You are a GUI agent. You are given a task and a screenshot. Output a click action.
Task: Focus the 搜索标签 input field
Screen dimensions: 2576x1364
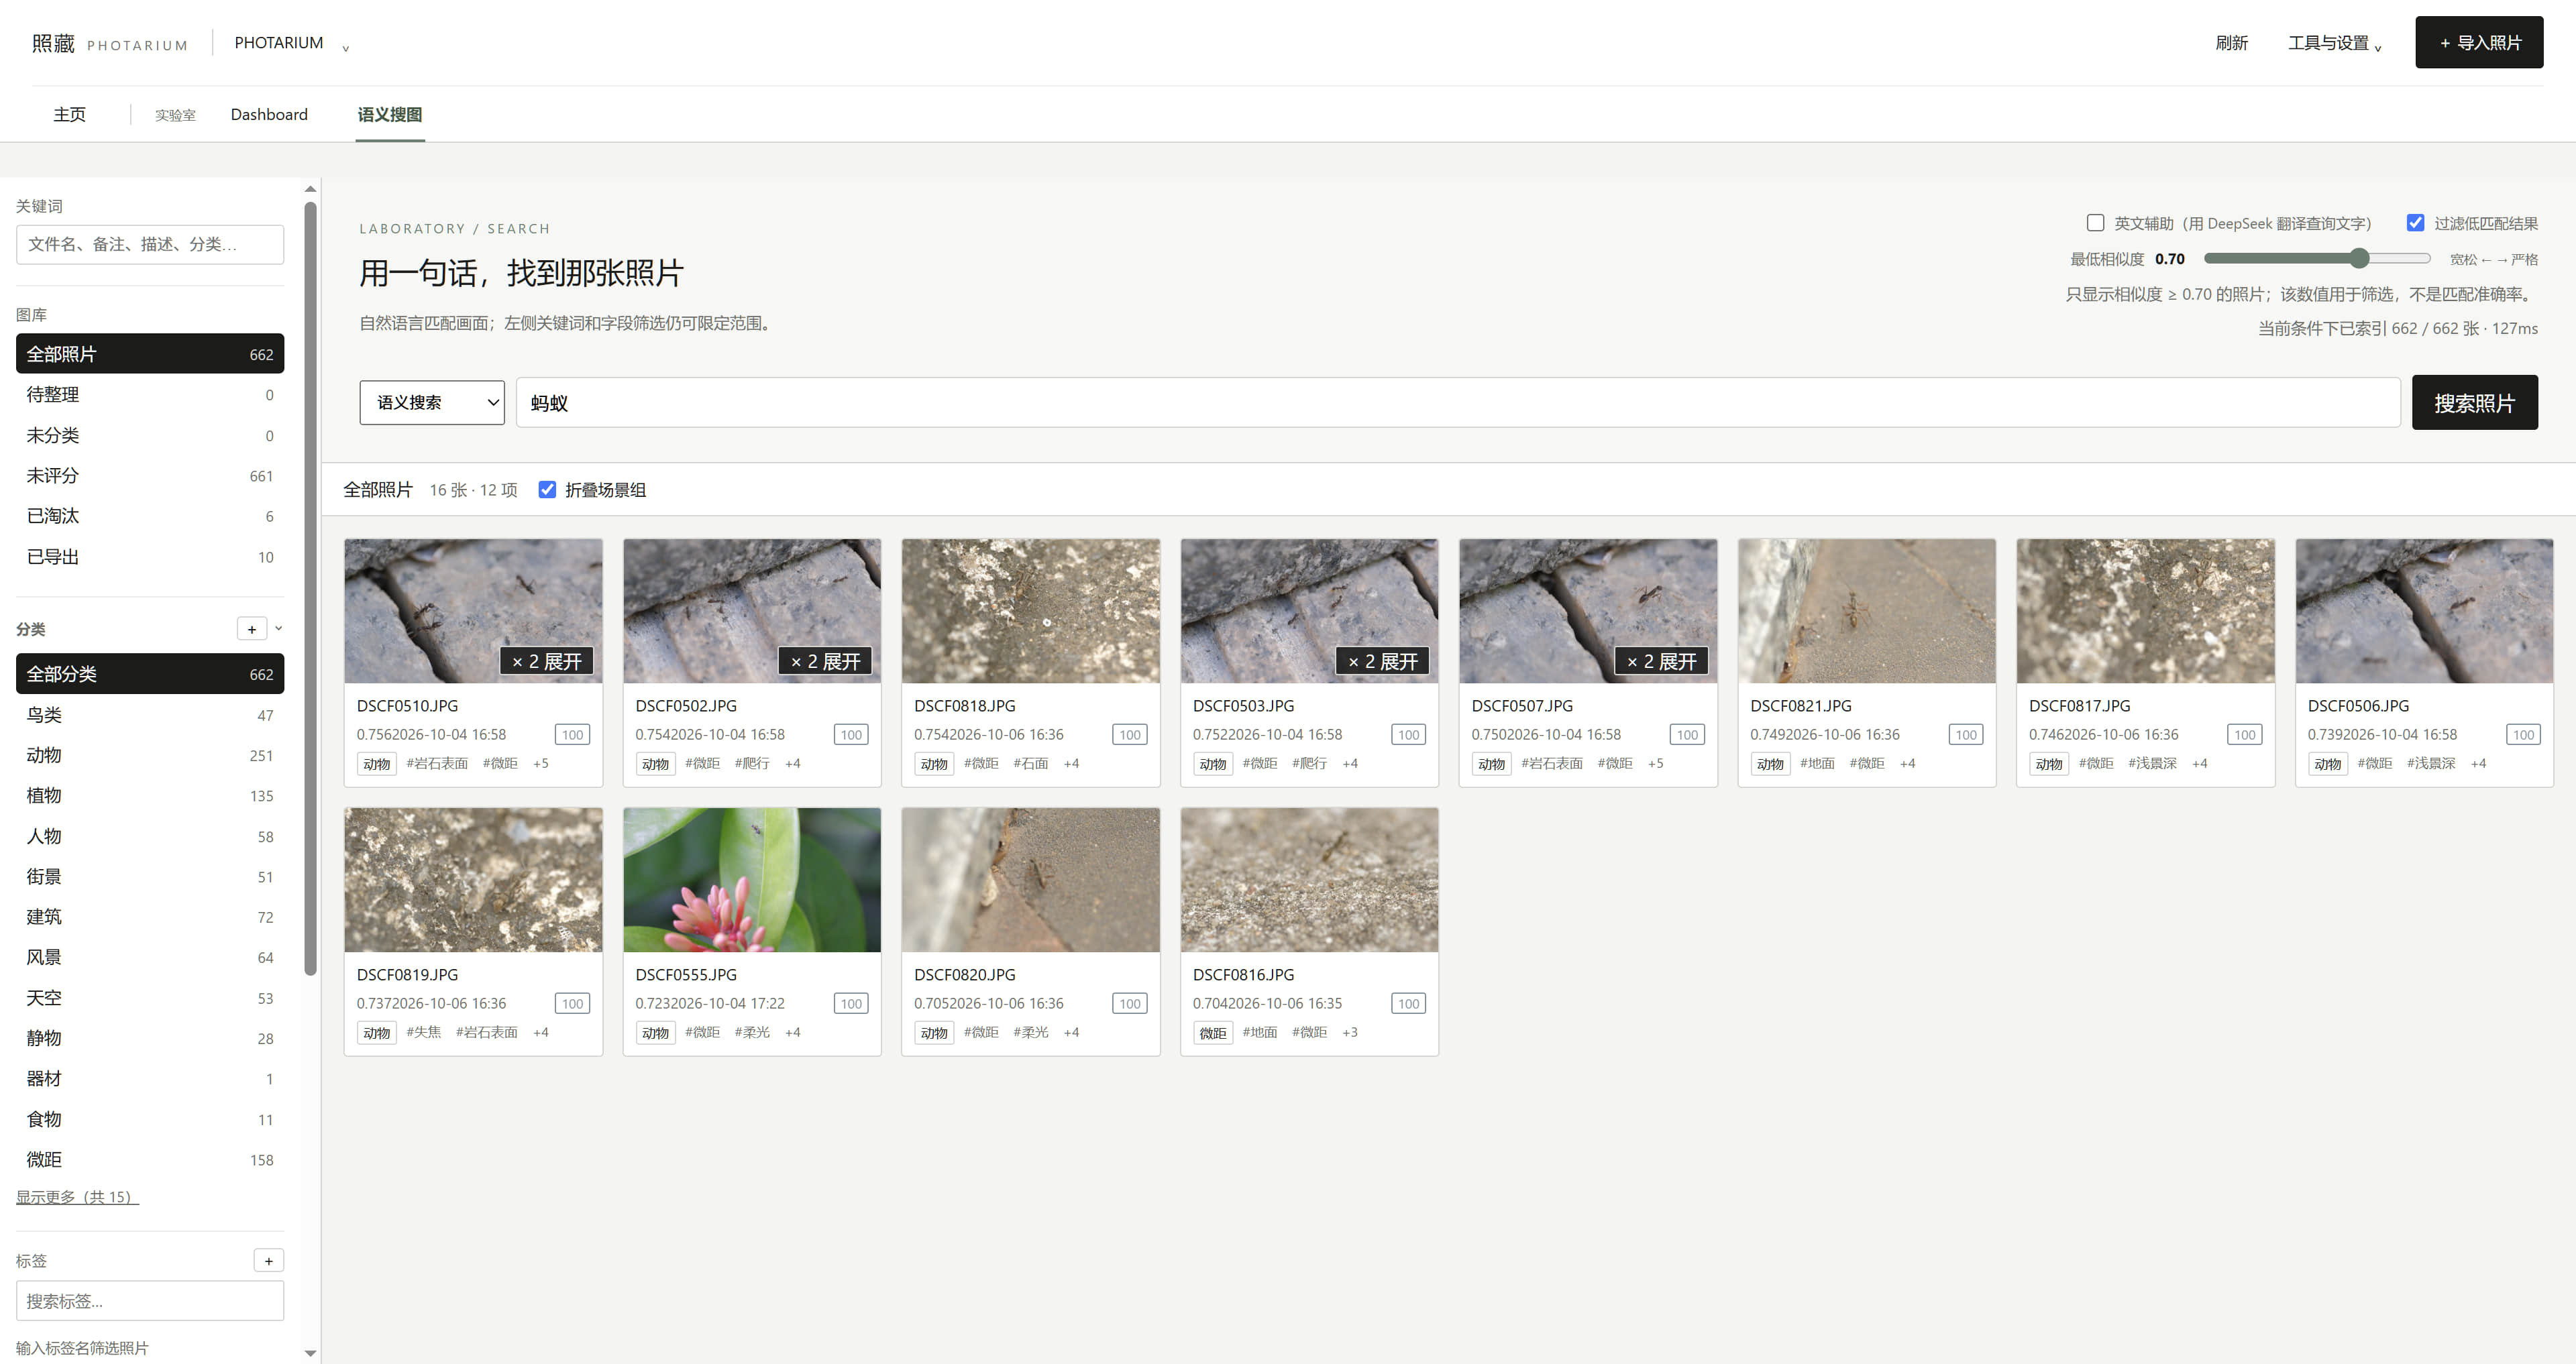(150, 1301)
